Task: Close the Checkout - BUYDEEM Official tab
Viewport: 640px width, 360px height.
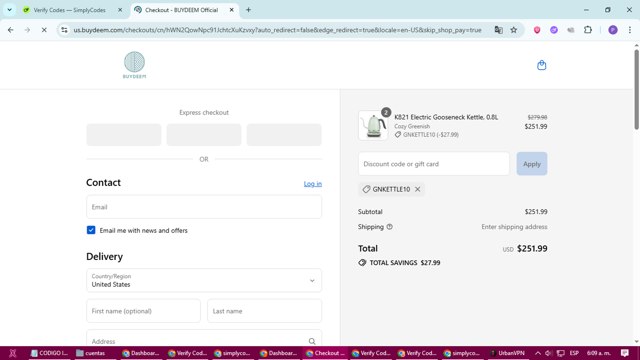Action: click(x=231, y=10)
